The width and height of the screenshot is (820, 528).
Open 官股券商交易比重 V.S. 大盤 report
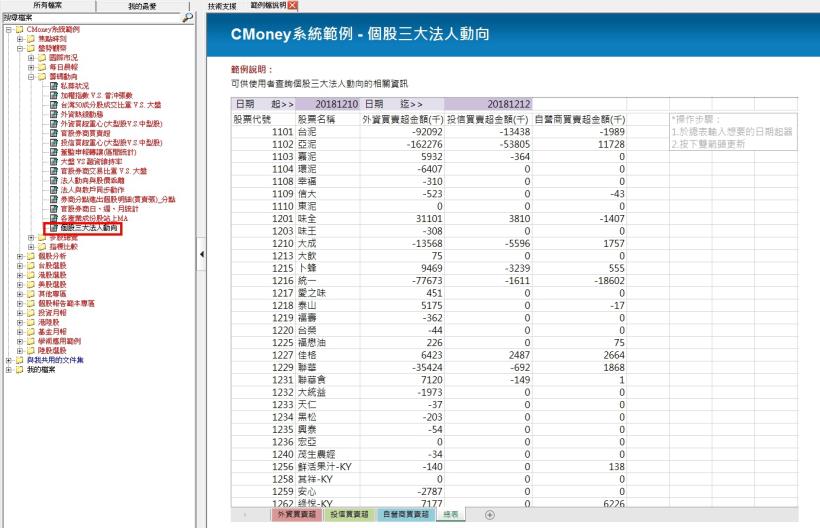click(104, 171)
